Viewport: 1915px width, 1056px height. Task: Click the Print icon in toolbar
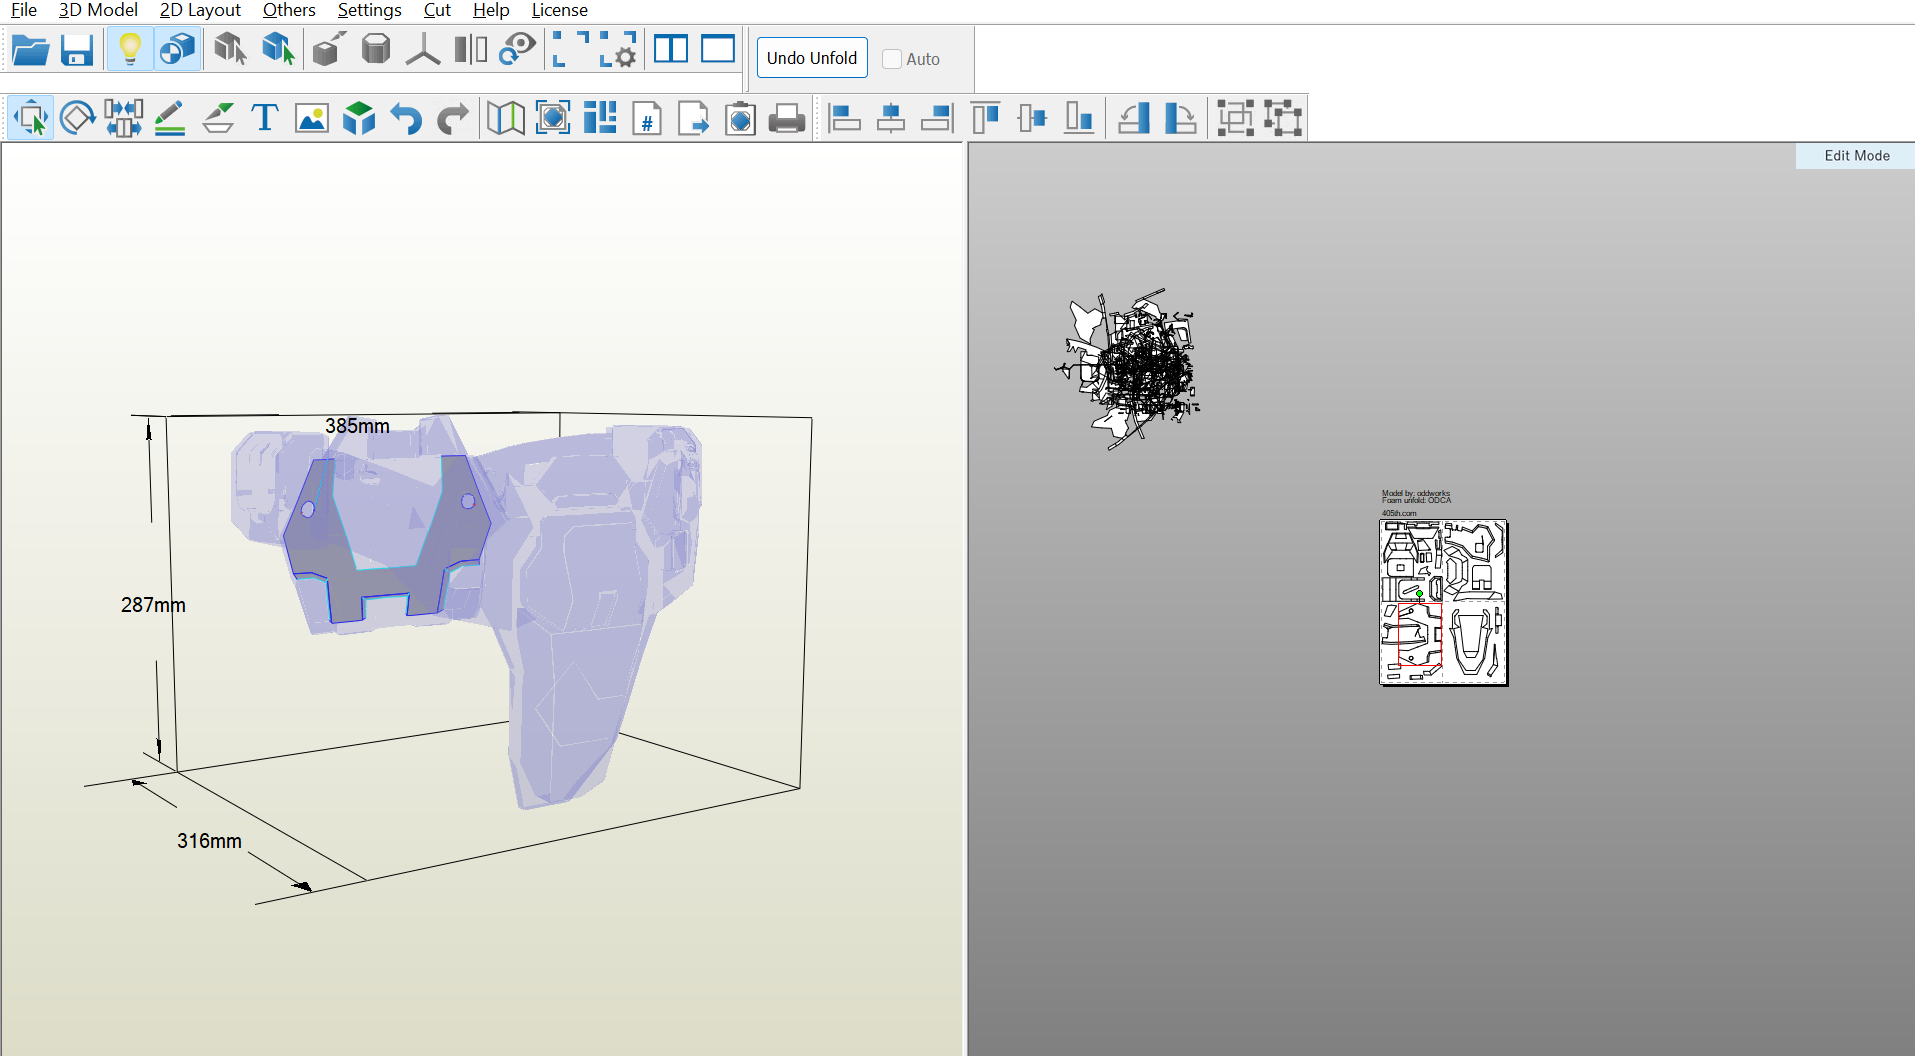787,119
